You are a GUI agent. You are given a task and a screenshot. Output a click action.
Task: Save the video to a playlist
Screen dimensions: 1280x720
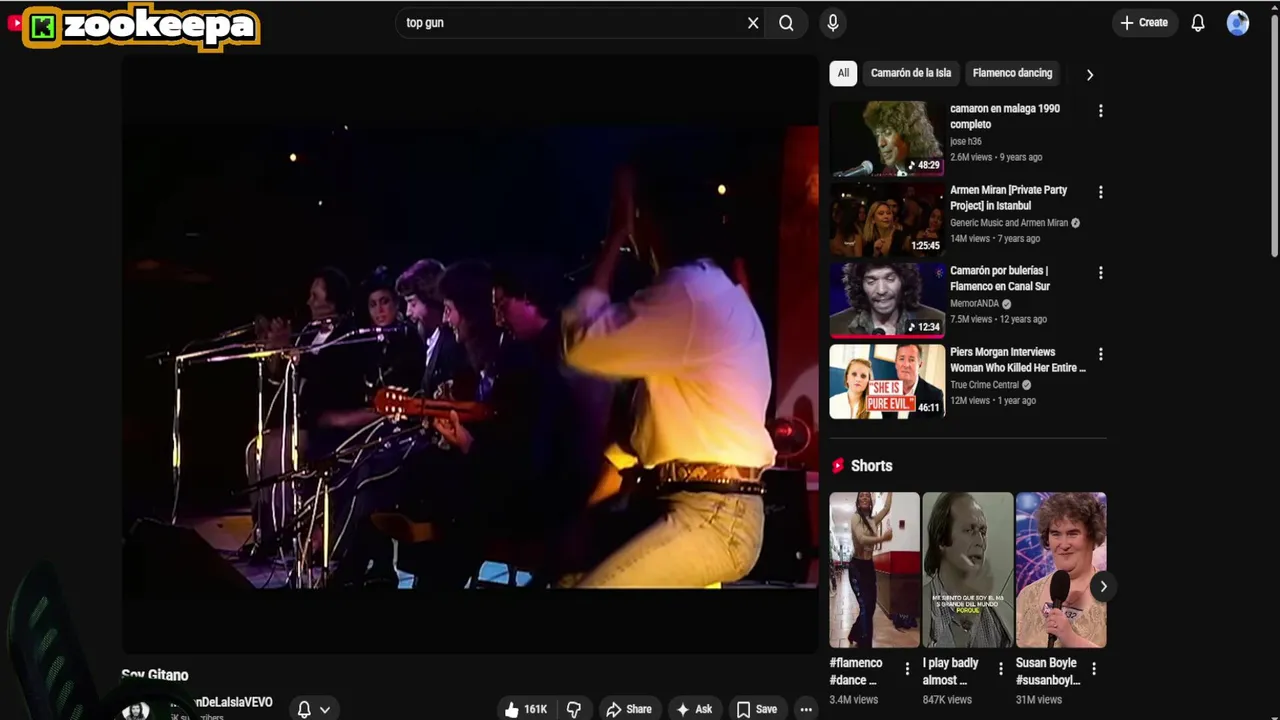(x=757, y=709)
